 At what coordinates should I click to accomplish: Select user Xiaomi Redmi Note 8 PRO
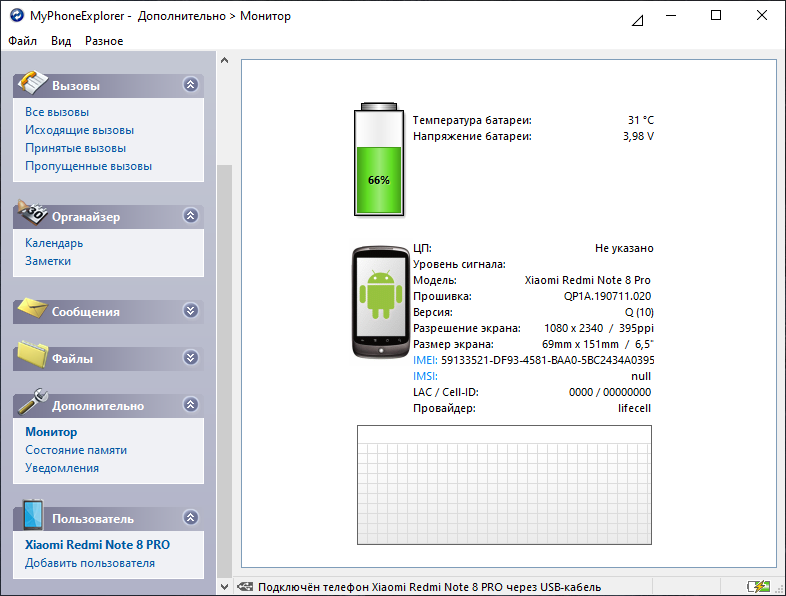pyautogui.click(x=98, y=545)
